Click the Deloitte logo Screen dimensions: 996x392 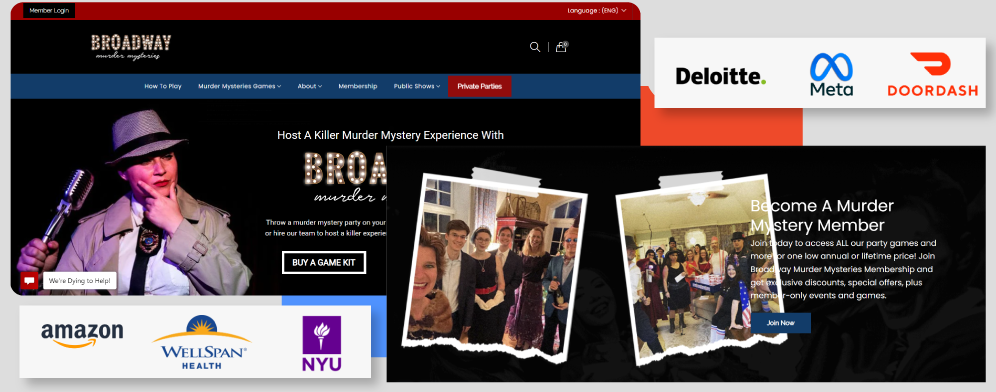coord(720,76)
